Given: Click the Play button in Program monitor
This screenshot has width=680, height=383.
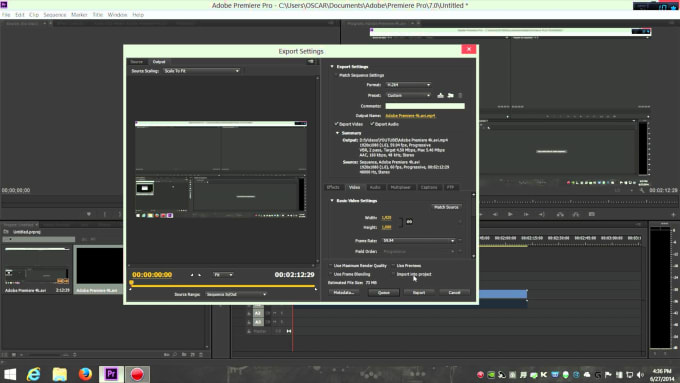Looking at the screenshot, I should click(510, 214).
